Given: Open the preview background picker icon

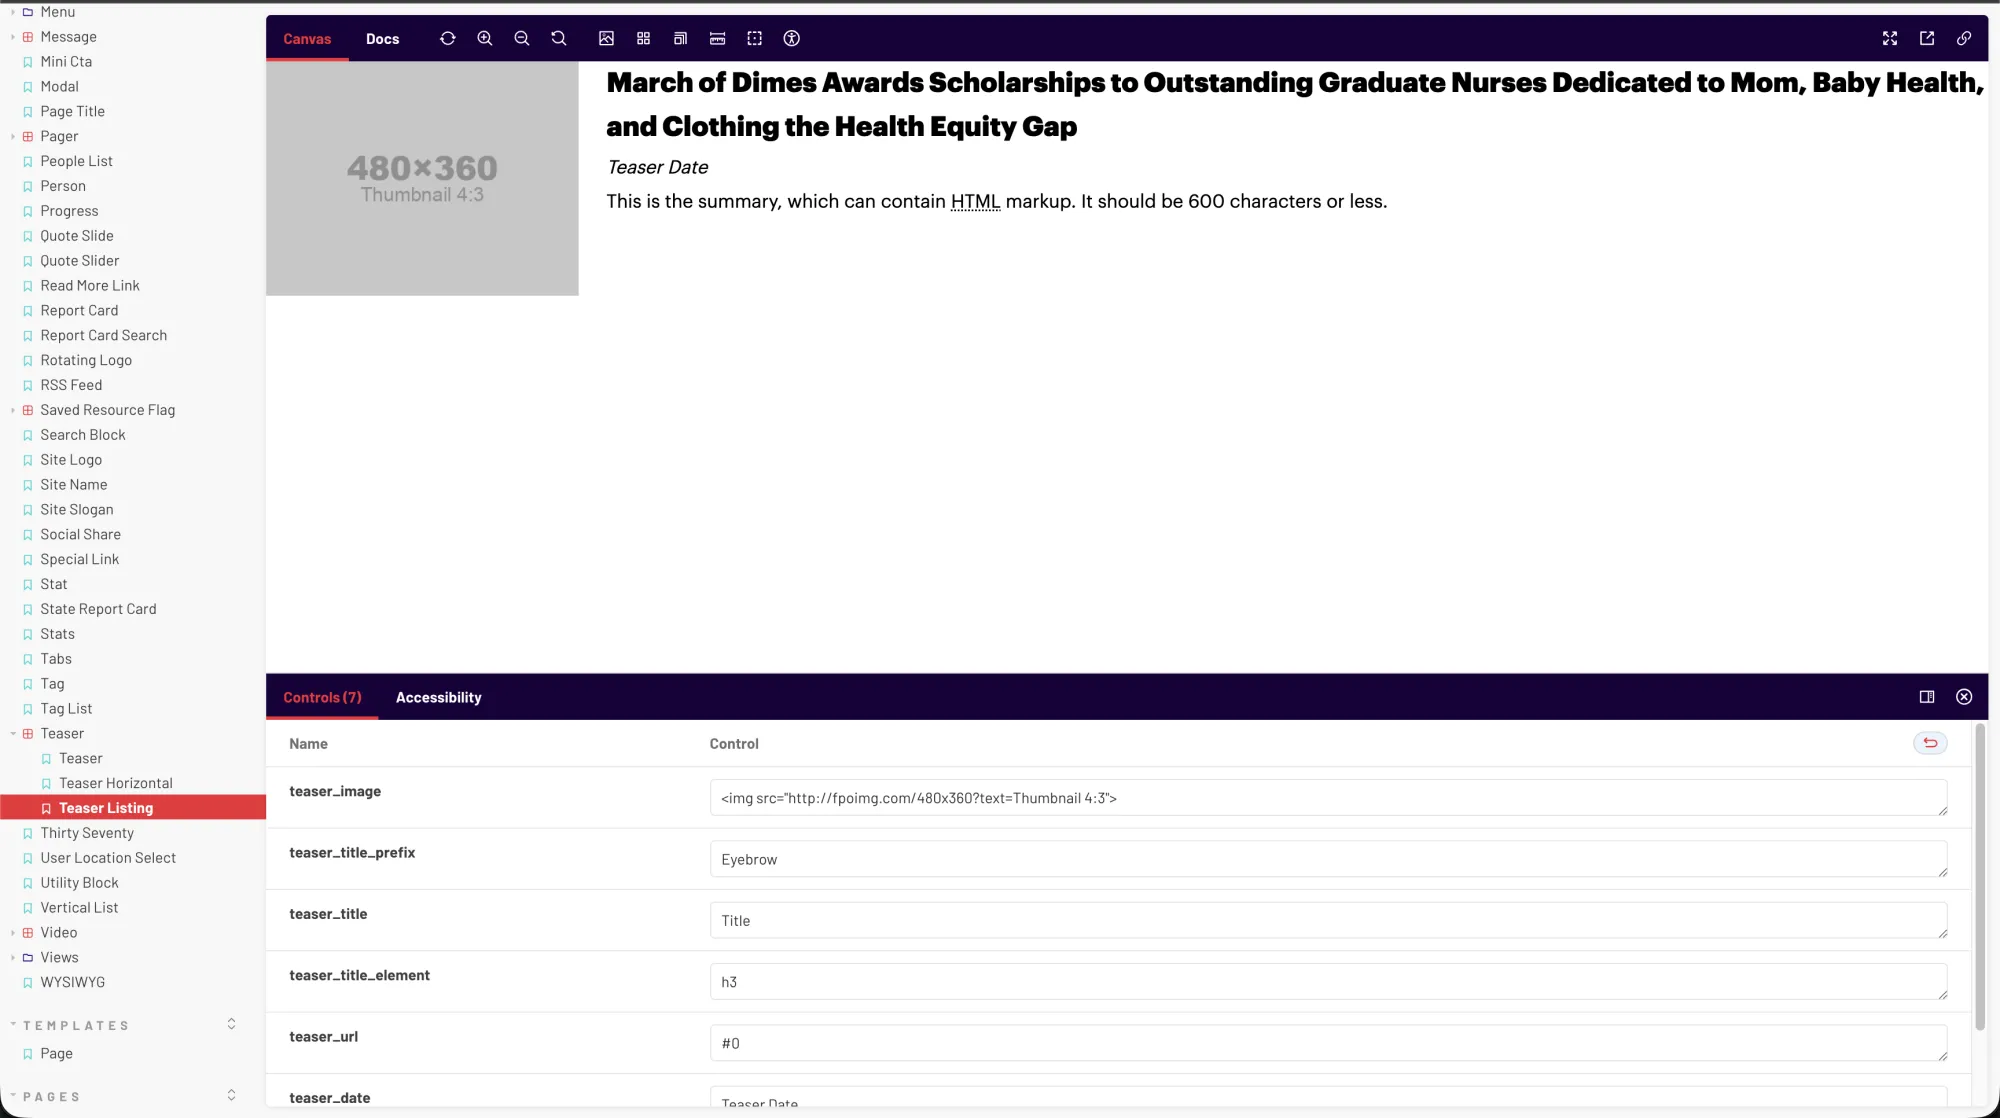Looking at the screenshot, I should point(606,38).
